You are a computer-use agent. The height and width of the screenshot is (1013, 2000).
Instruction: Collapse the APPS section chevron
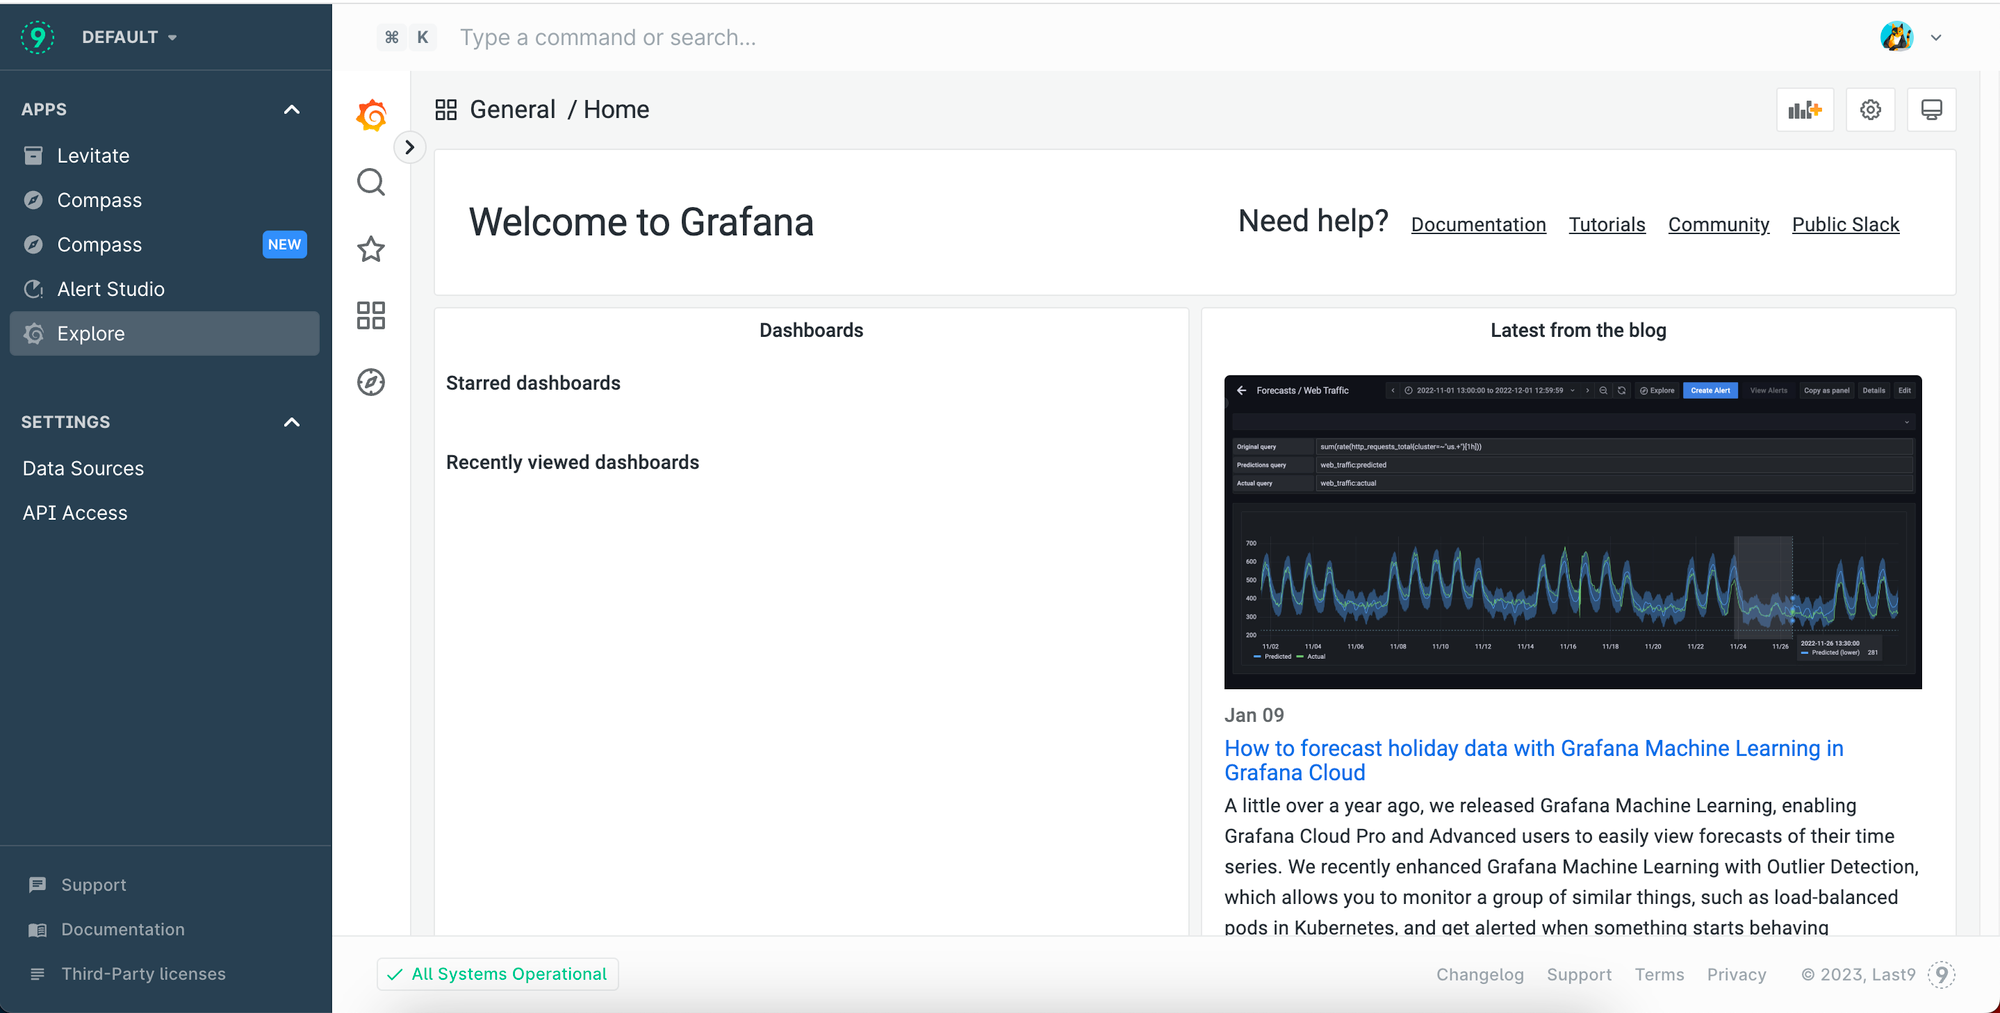point(291,110)
